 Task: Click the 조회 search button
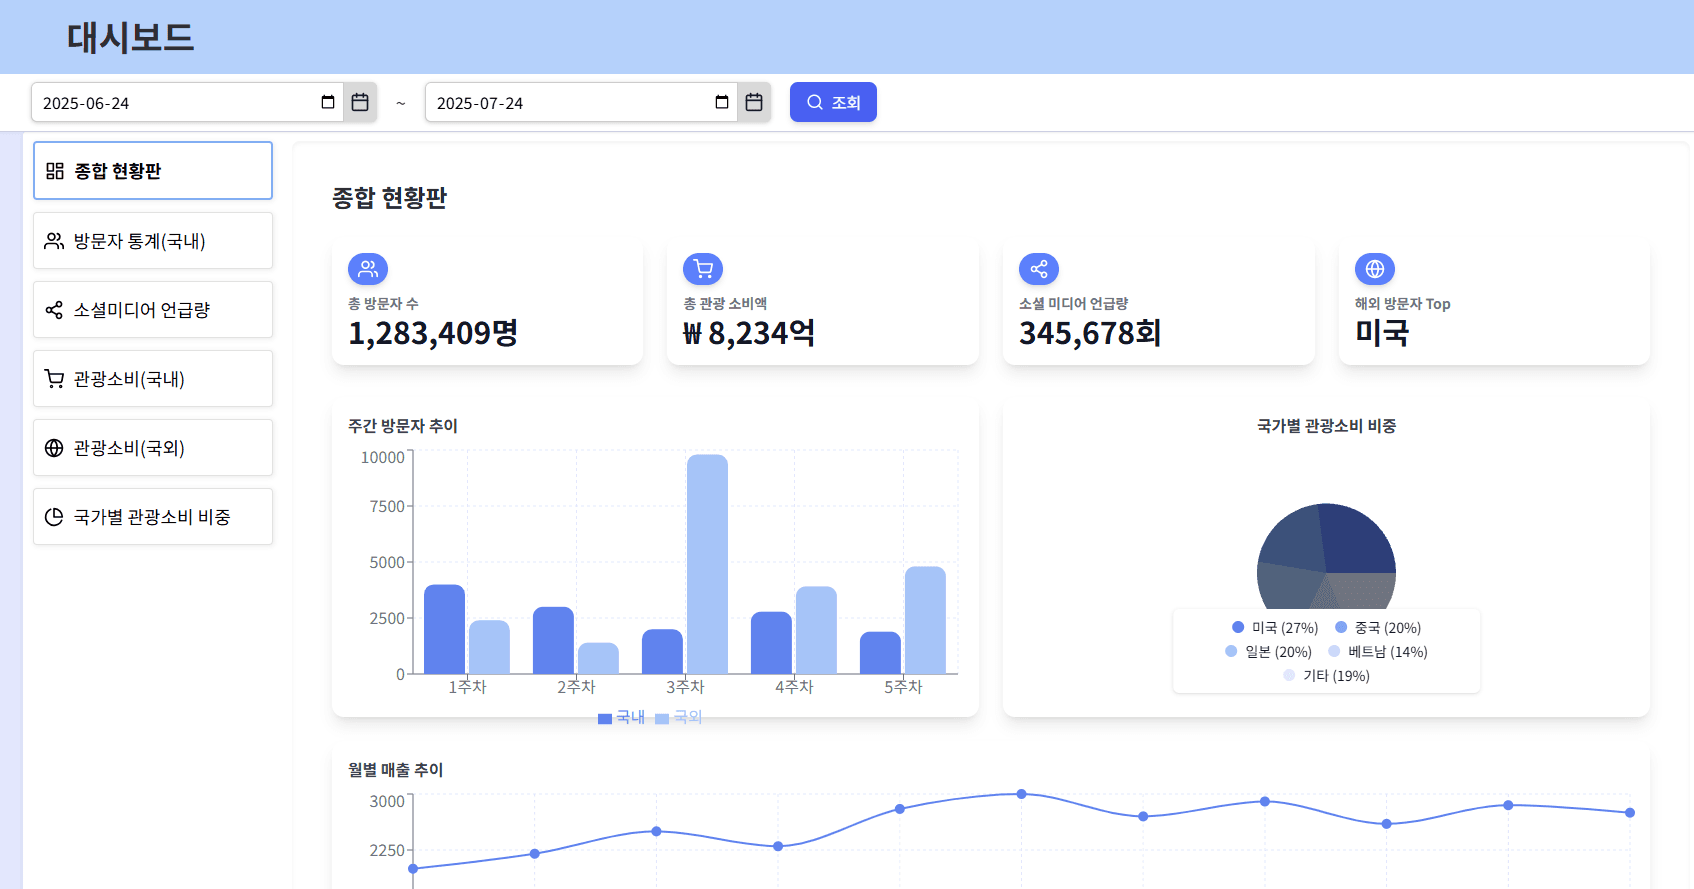pos(833,102)
